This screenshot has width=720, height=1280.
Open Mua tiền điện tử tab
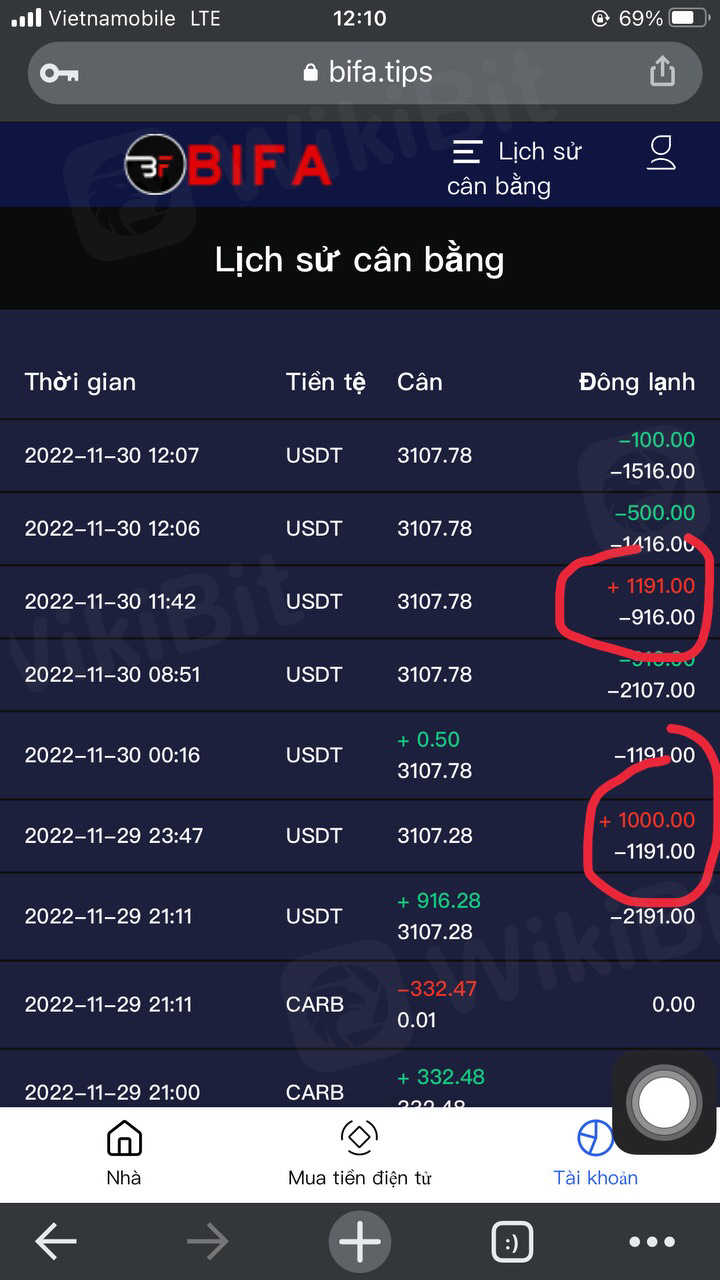[x=359, y=1153]
